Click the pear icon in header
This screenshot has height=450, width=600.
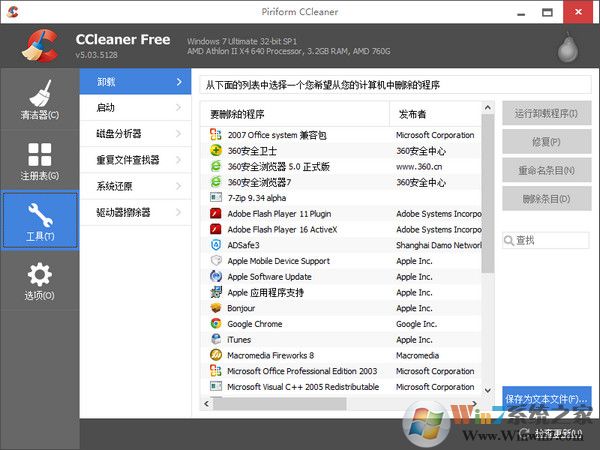[567, 47]
